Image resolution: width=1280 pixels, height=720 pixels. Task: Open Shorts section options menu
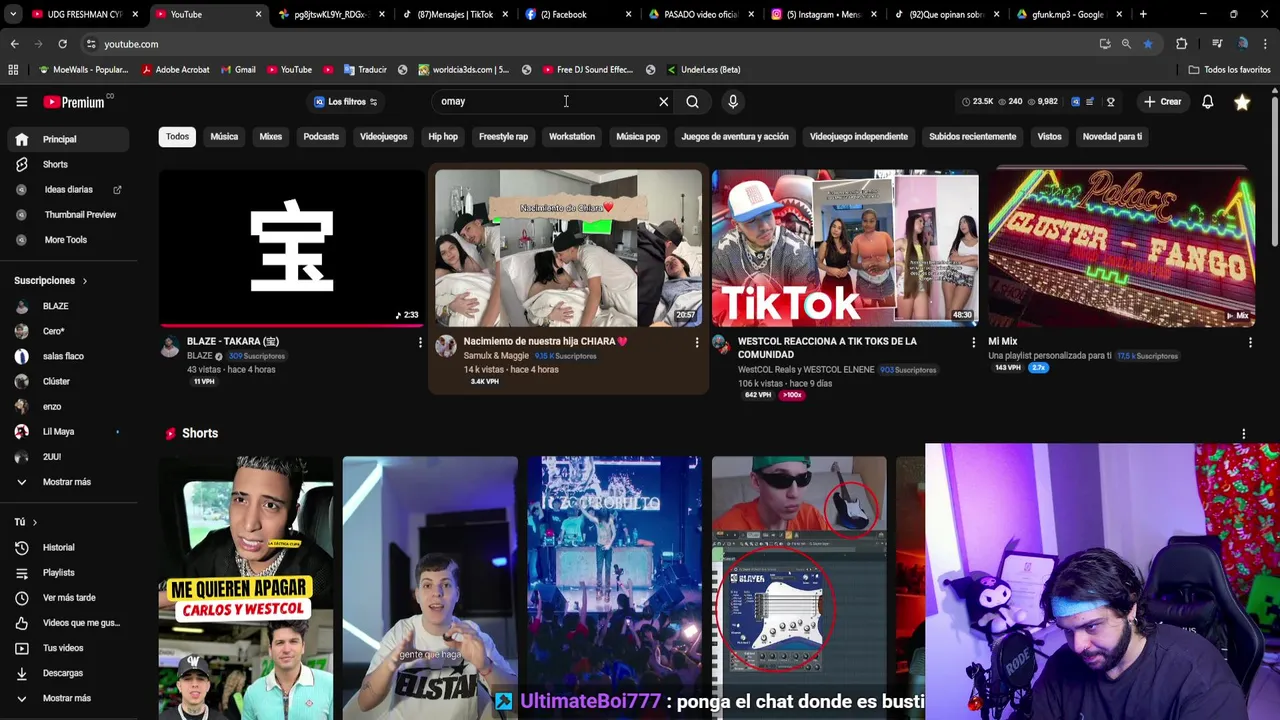coord(1244,434)
